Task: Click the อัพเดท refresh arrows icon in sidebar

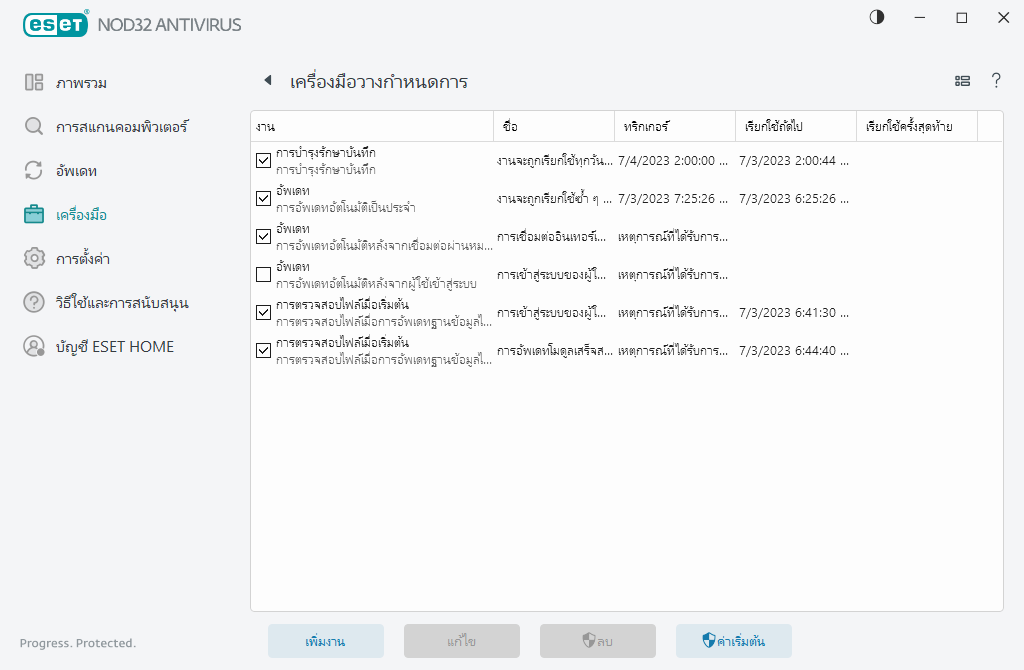Action: 34,171
